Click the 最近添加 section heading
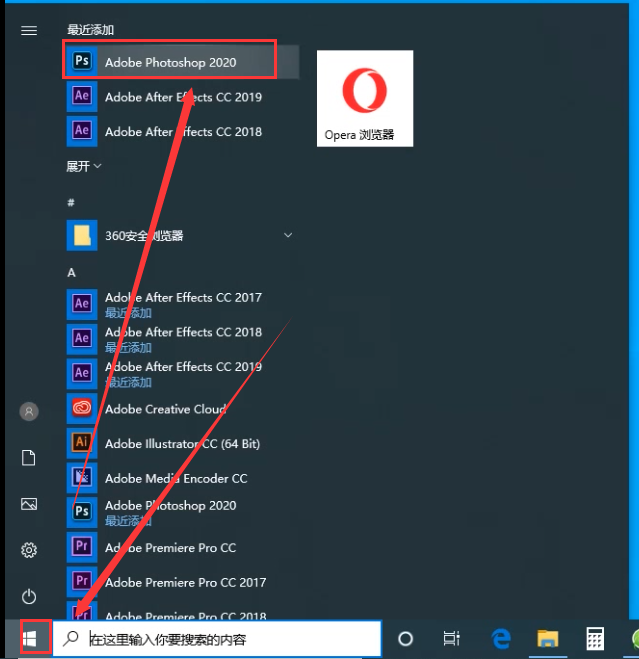The height and width of the screenshot is (659, 639). pos(90,30)
